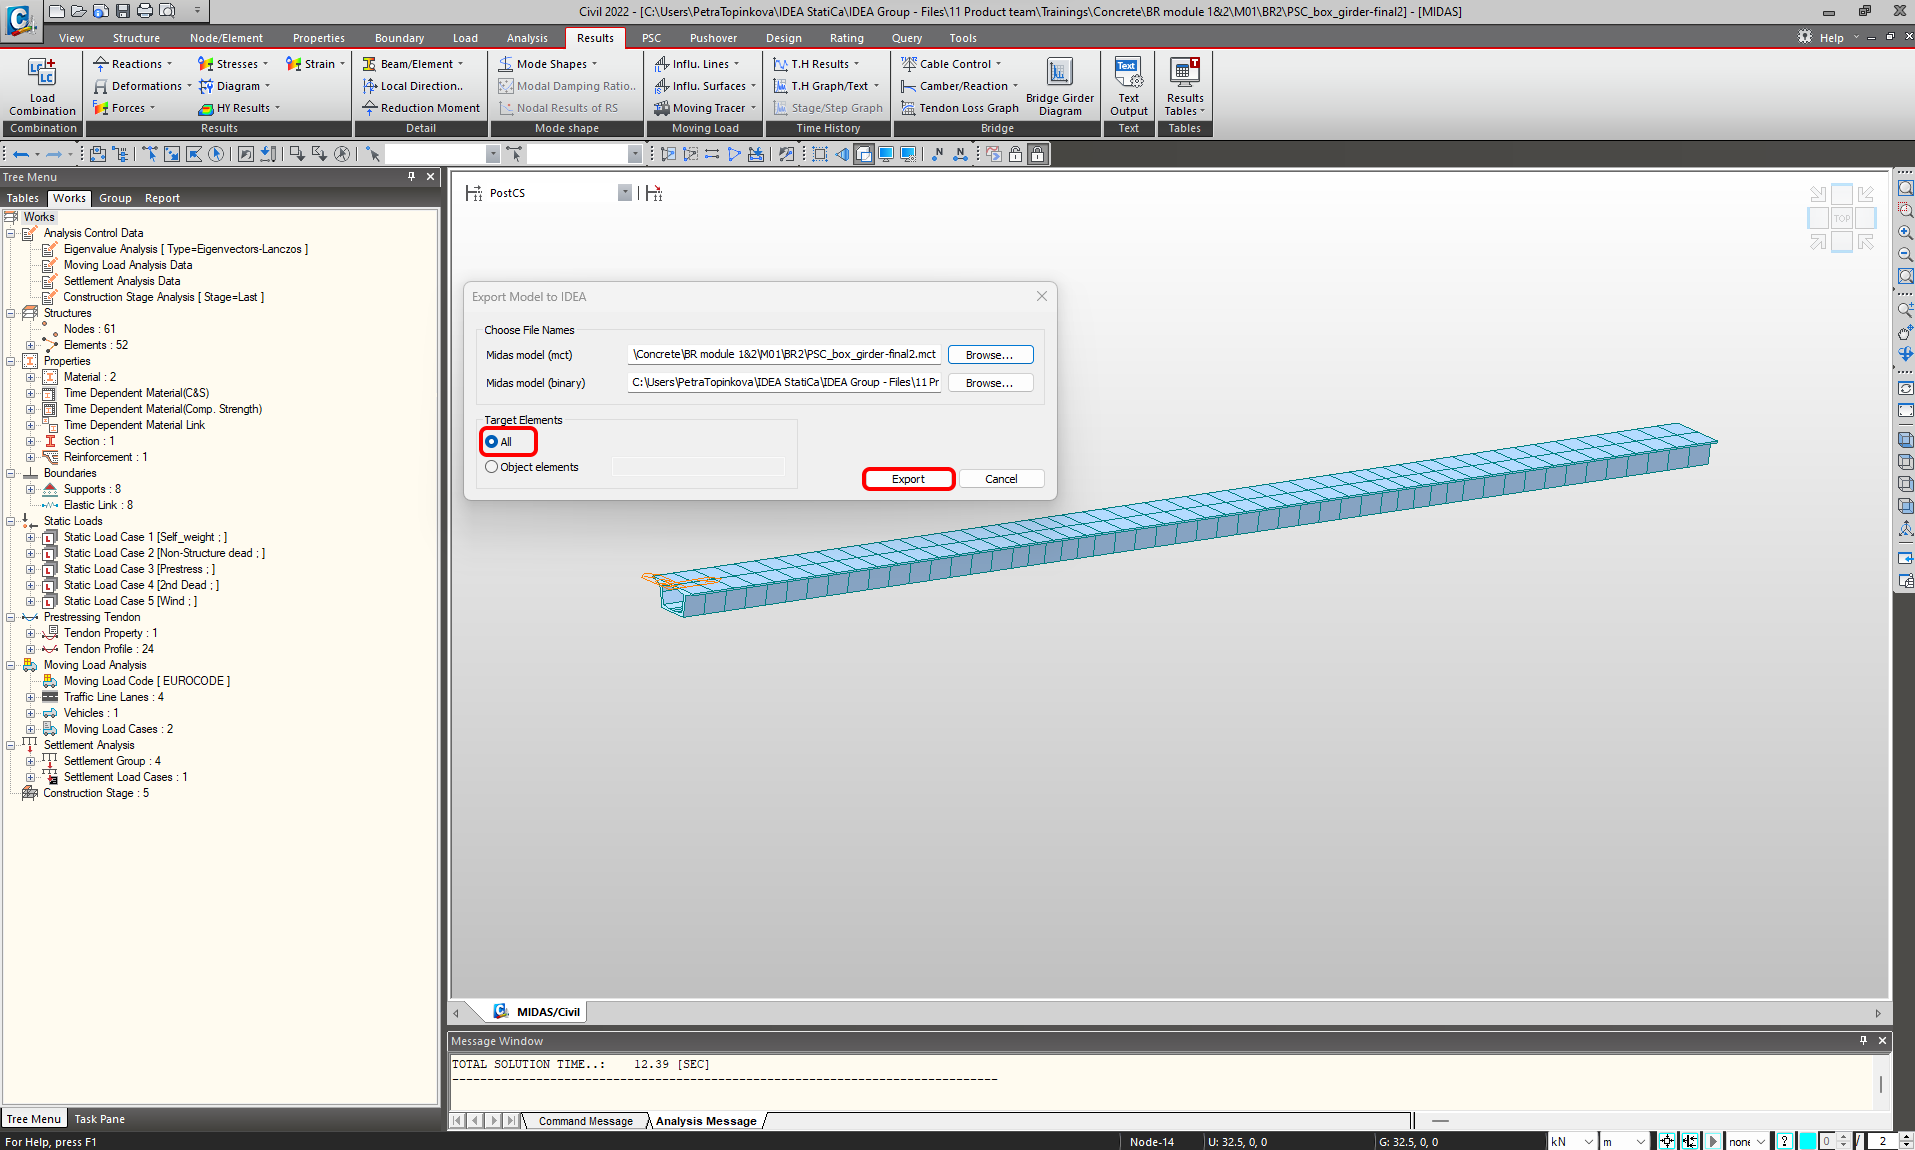Open the Tendon Loss Graph tool

click(x=960, y=108)
